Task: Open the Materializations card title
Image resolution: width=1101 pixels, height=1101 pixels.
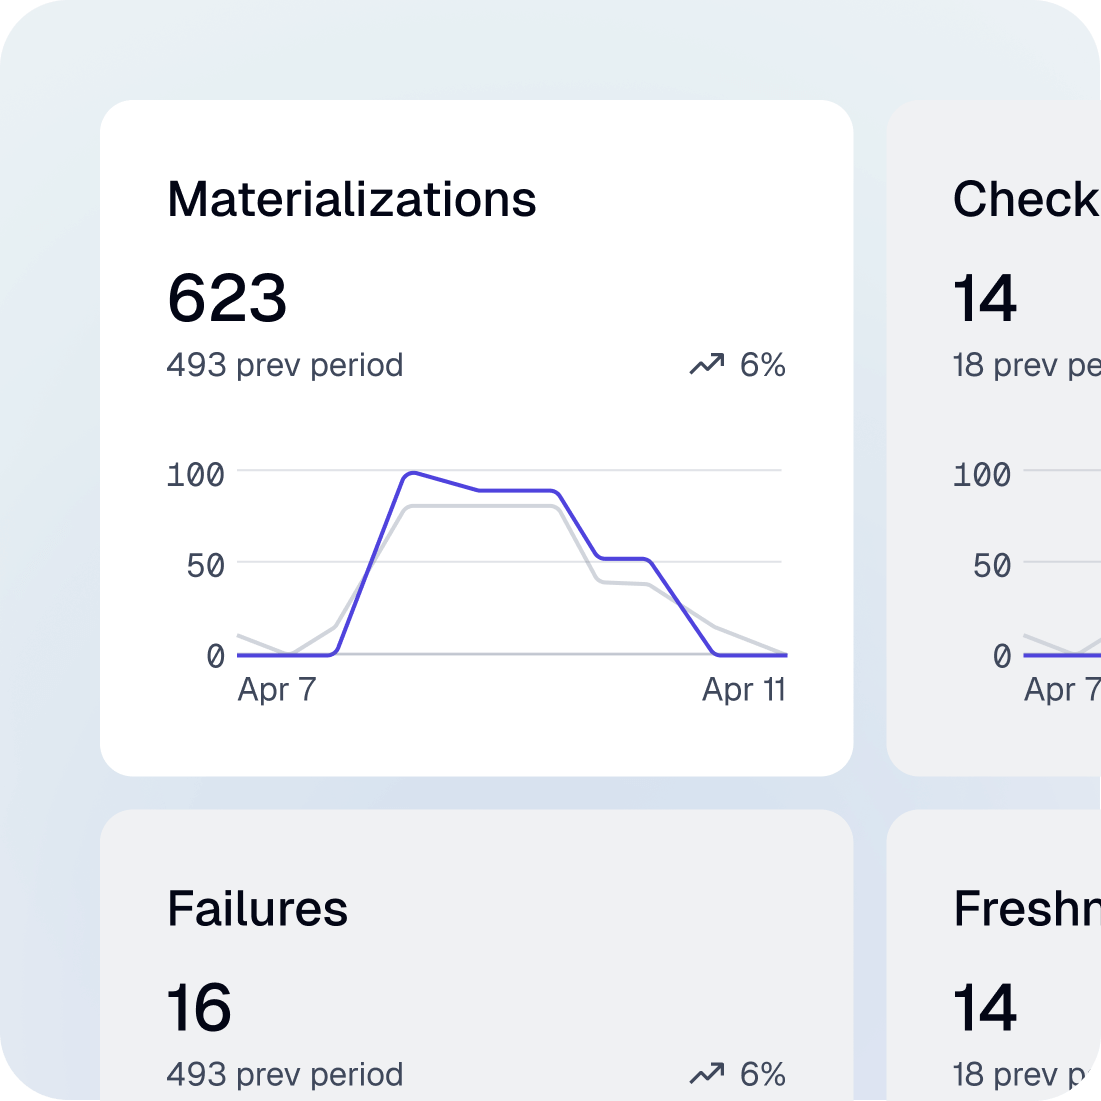Action: tap(352, 199)
